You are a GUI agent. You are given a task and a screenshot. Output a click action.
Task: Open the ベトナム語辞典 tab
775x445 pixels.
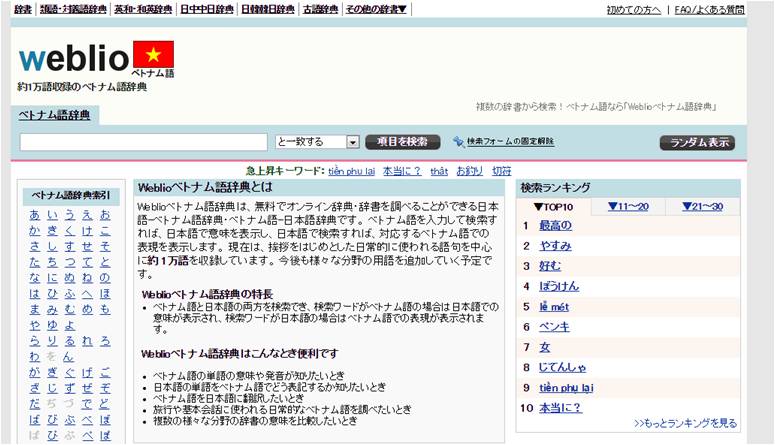(x=54, y=115)
